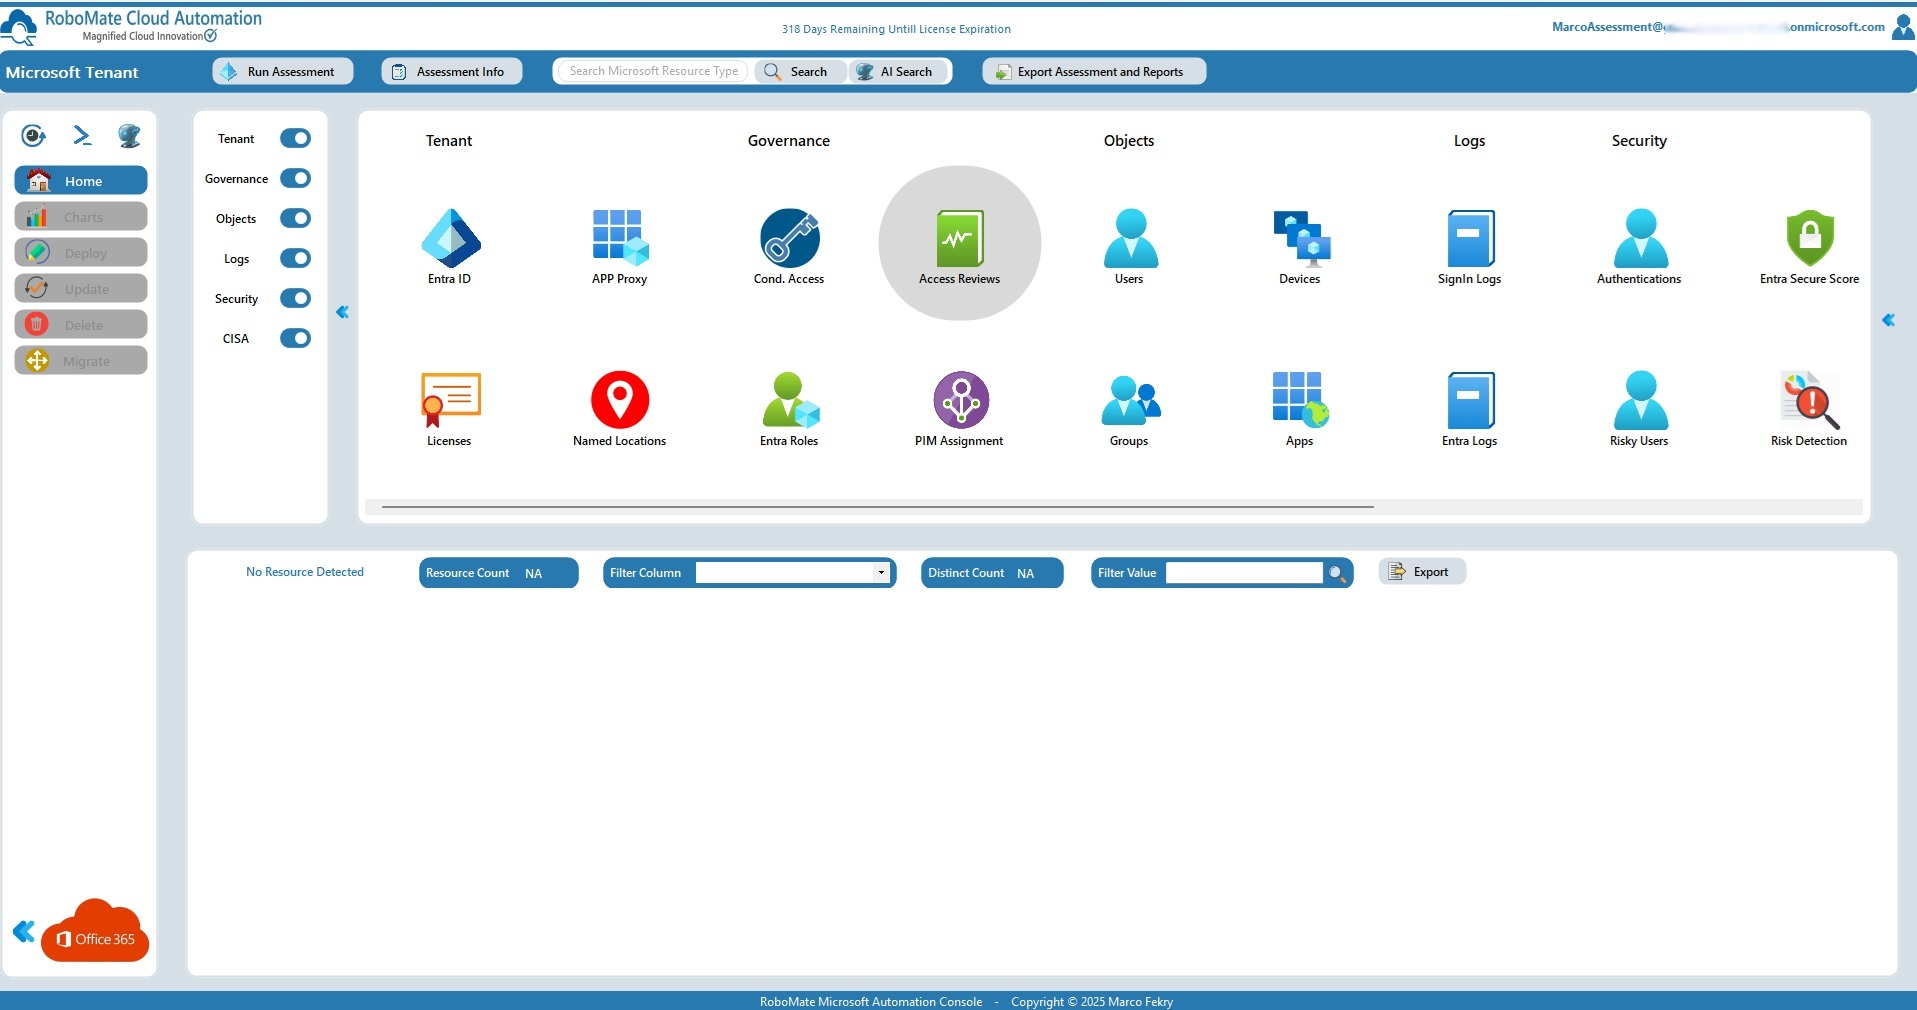1917x1010 pixels.
Task: Open Assessment Info
Action: coord(452,72)
